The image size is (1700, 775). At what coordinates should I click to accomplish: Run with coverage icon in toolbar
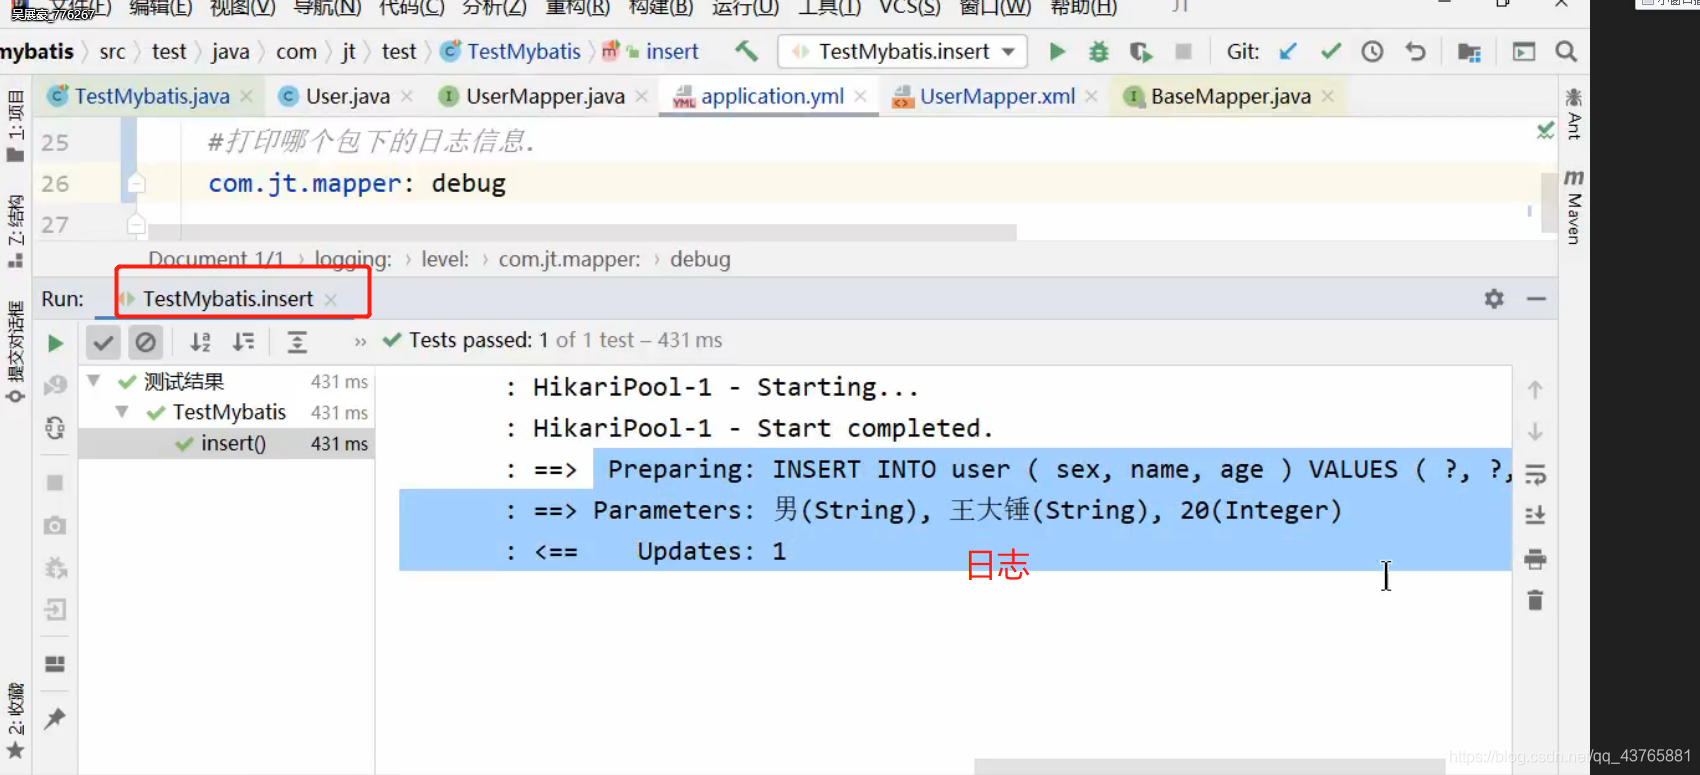click(x=1141, y=51)
